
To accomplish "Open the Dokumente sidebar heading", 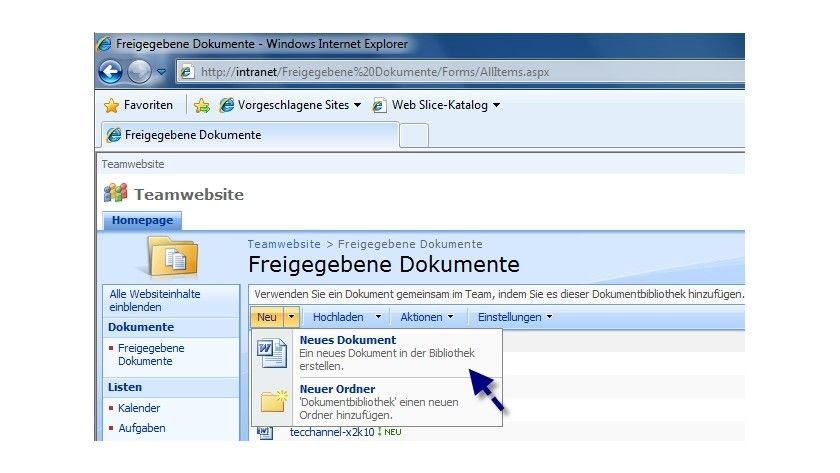I will [x=141, y=327].
